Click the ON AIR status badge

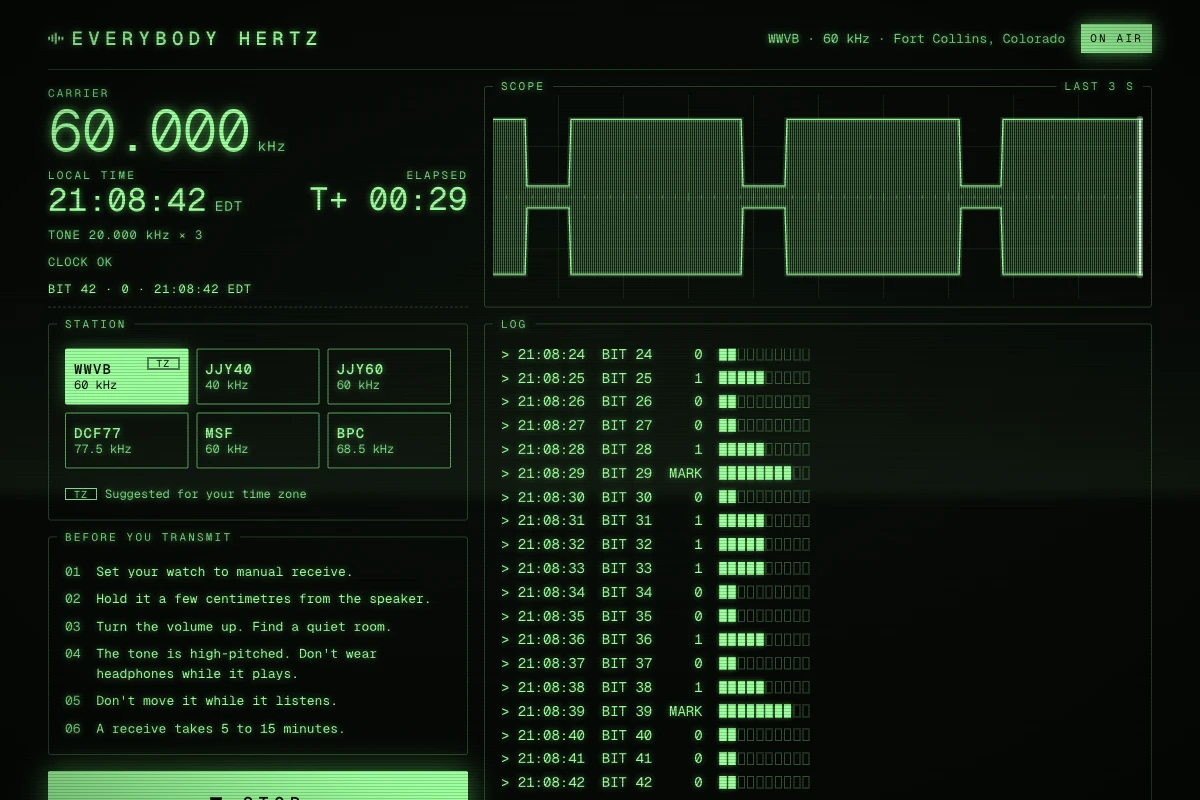click(1116, 39)
